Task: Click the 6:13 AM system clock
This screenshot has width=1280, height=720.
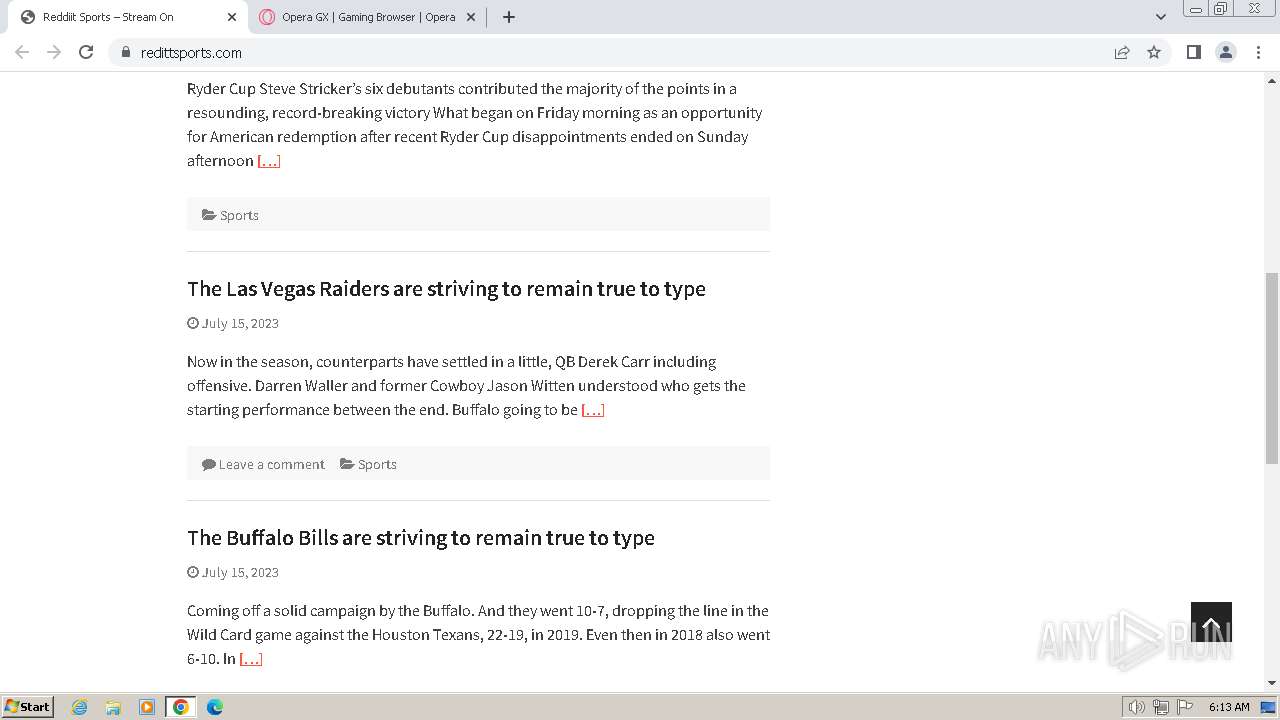Action: [x=1229, y=707]
